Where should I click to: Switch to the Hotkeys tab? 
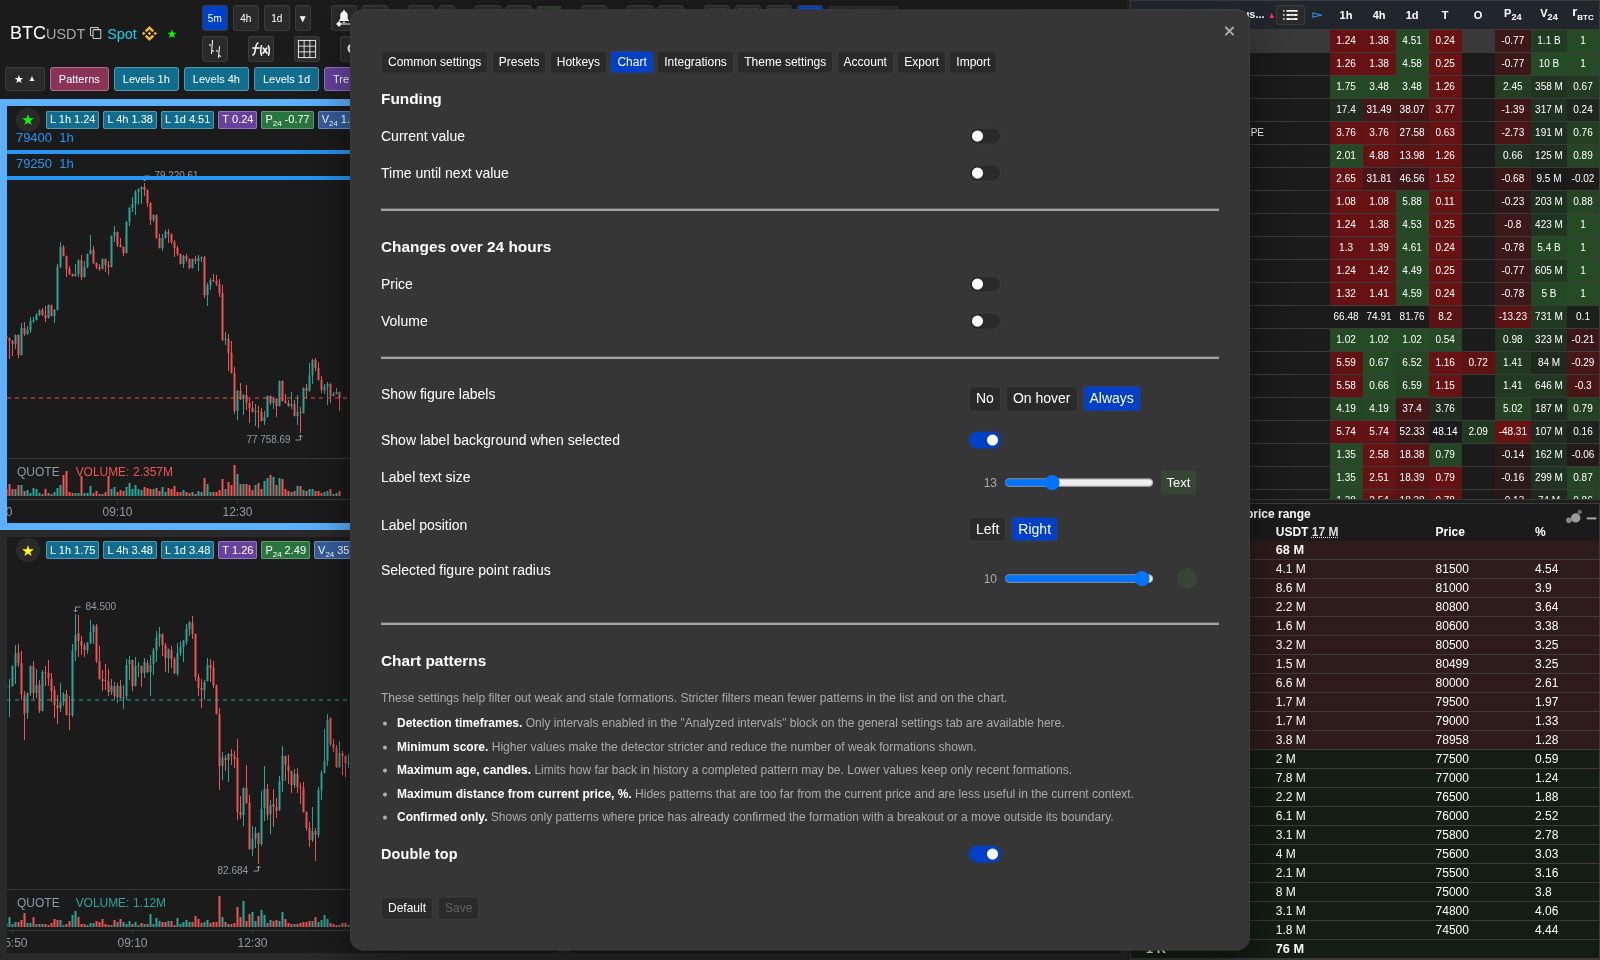(578, 62)
